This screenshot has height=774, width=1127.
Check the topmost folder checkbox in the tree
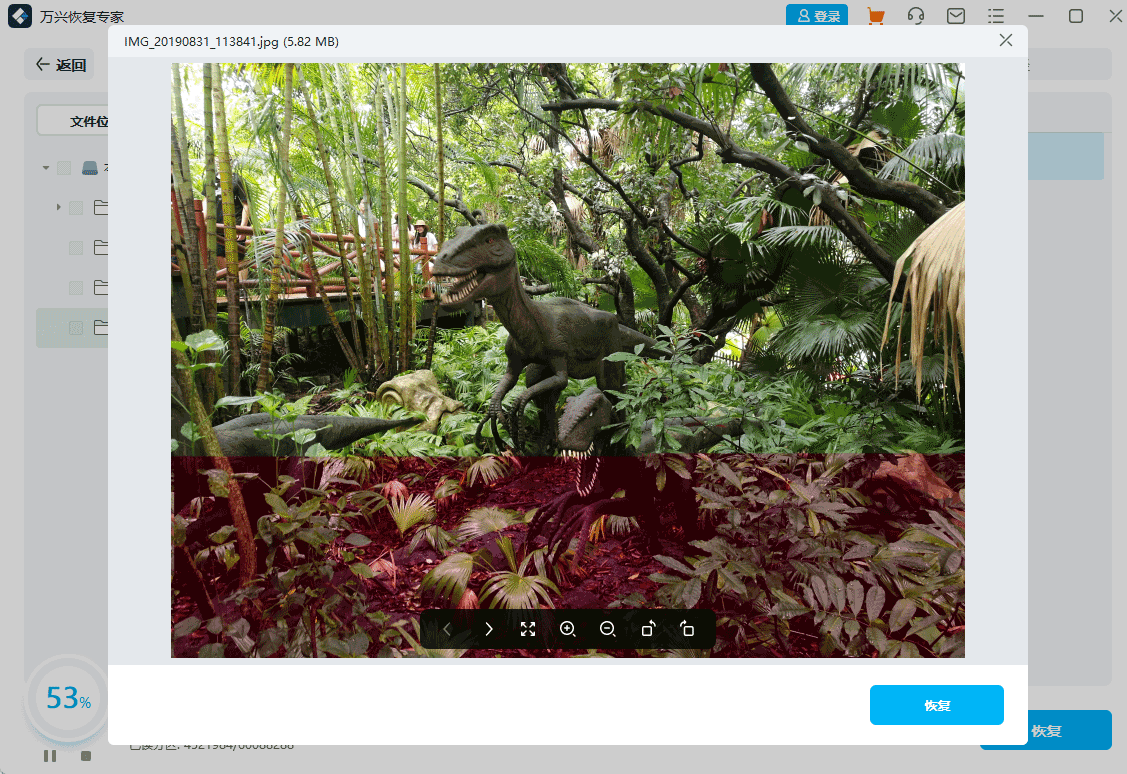click(x=75, y=207)
